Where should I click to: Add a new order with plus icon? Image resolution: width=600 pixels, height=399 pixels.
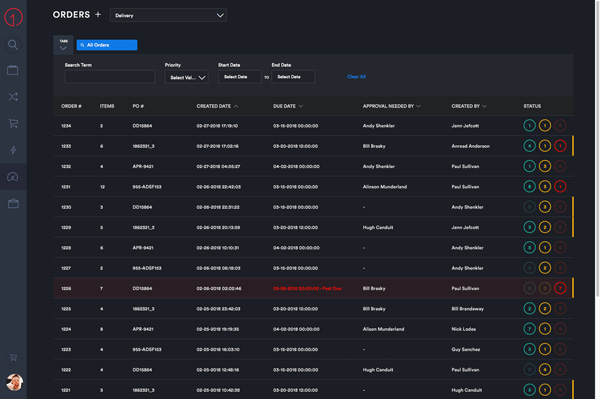[x=98, y=15]
